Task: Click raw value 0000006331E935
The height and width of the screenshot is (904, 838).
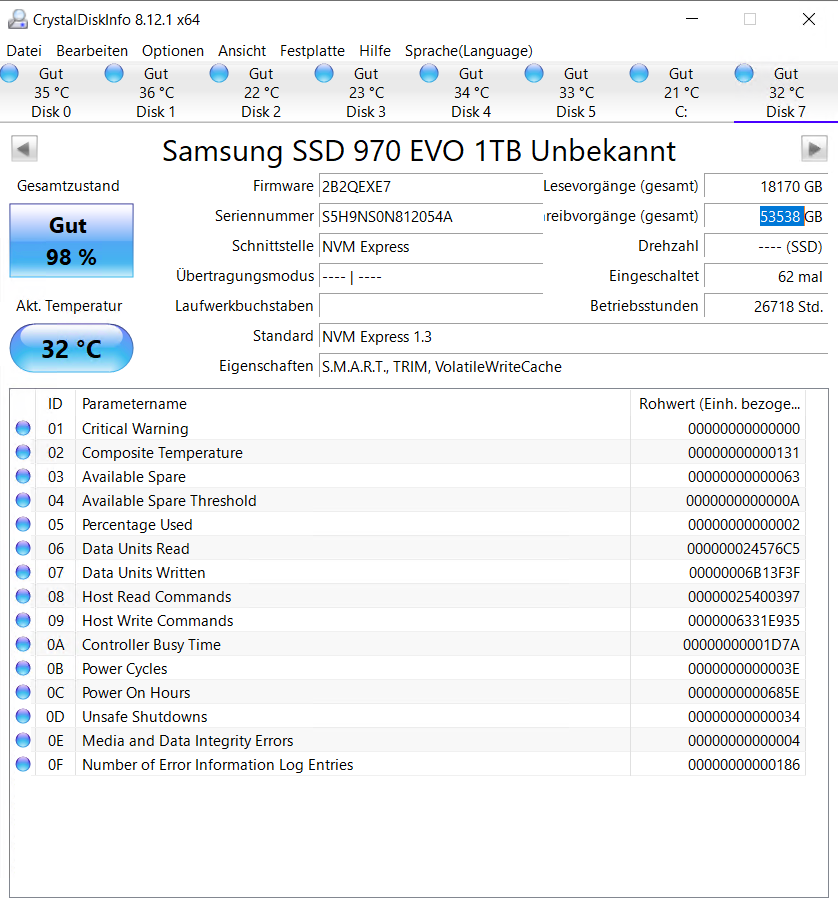Action: point(743,621)
